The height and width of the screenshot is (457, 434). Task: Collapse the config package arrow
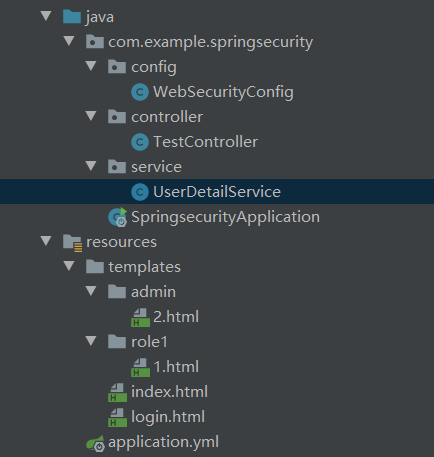click(91, 66)
